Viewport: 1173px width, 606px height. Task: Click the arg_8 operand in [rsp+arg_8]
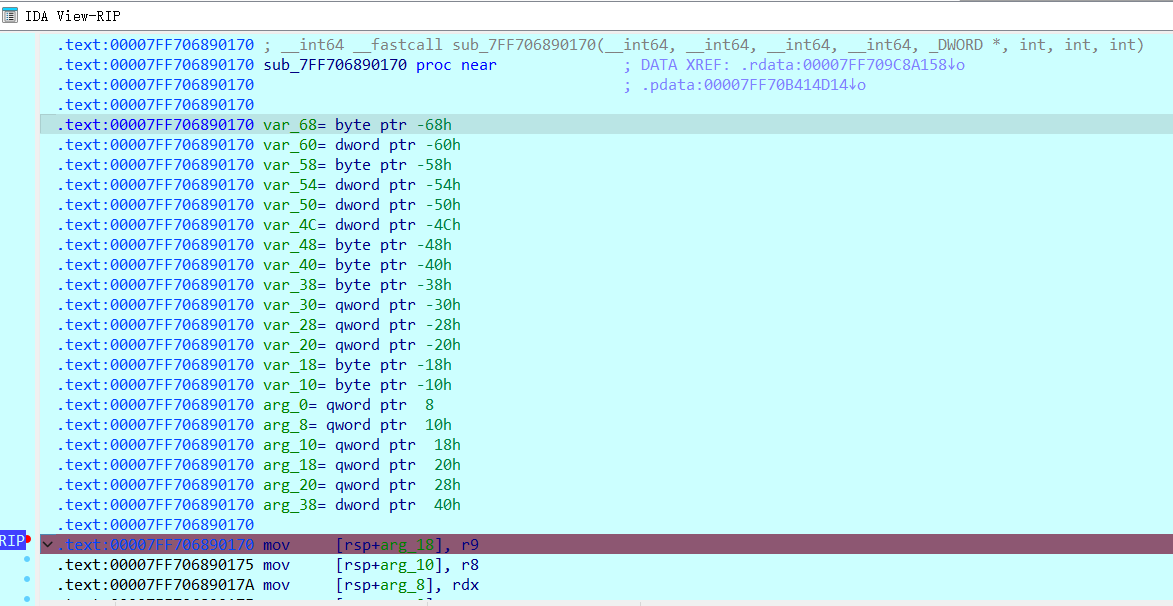click(396, 585)
